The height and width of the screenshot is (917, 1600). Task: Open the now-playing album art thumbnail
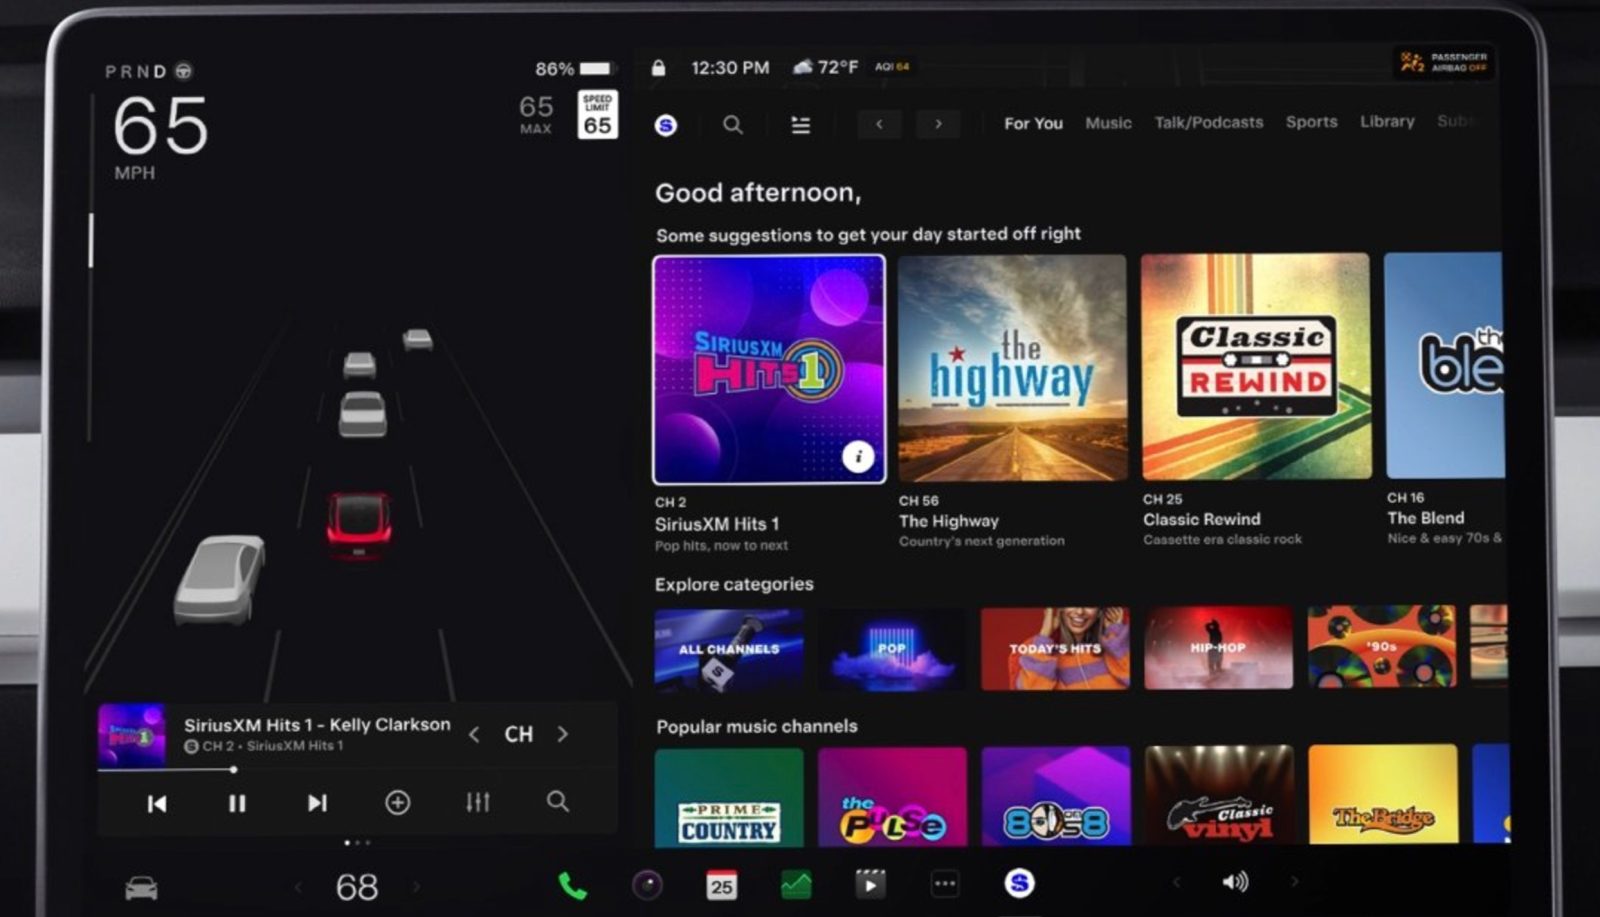pyautogui.click(x=132, y=735)
